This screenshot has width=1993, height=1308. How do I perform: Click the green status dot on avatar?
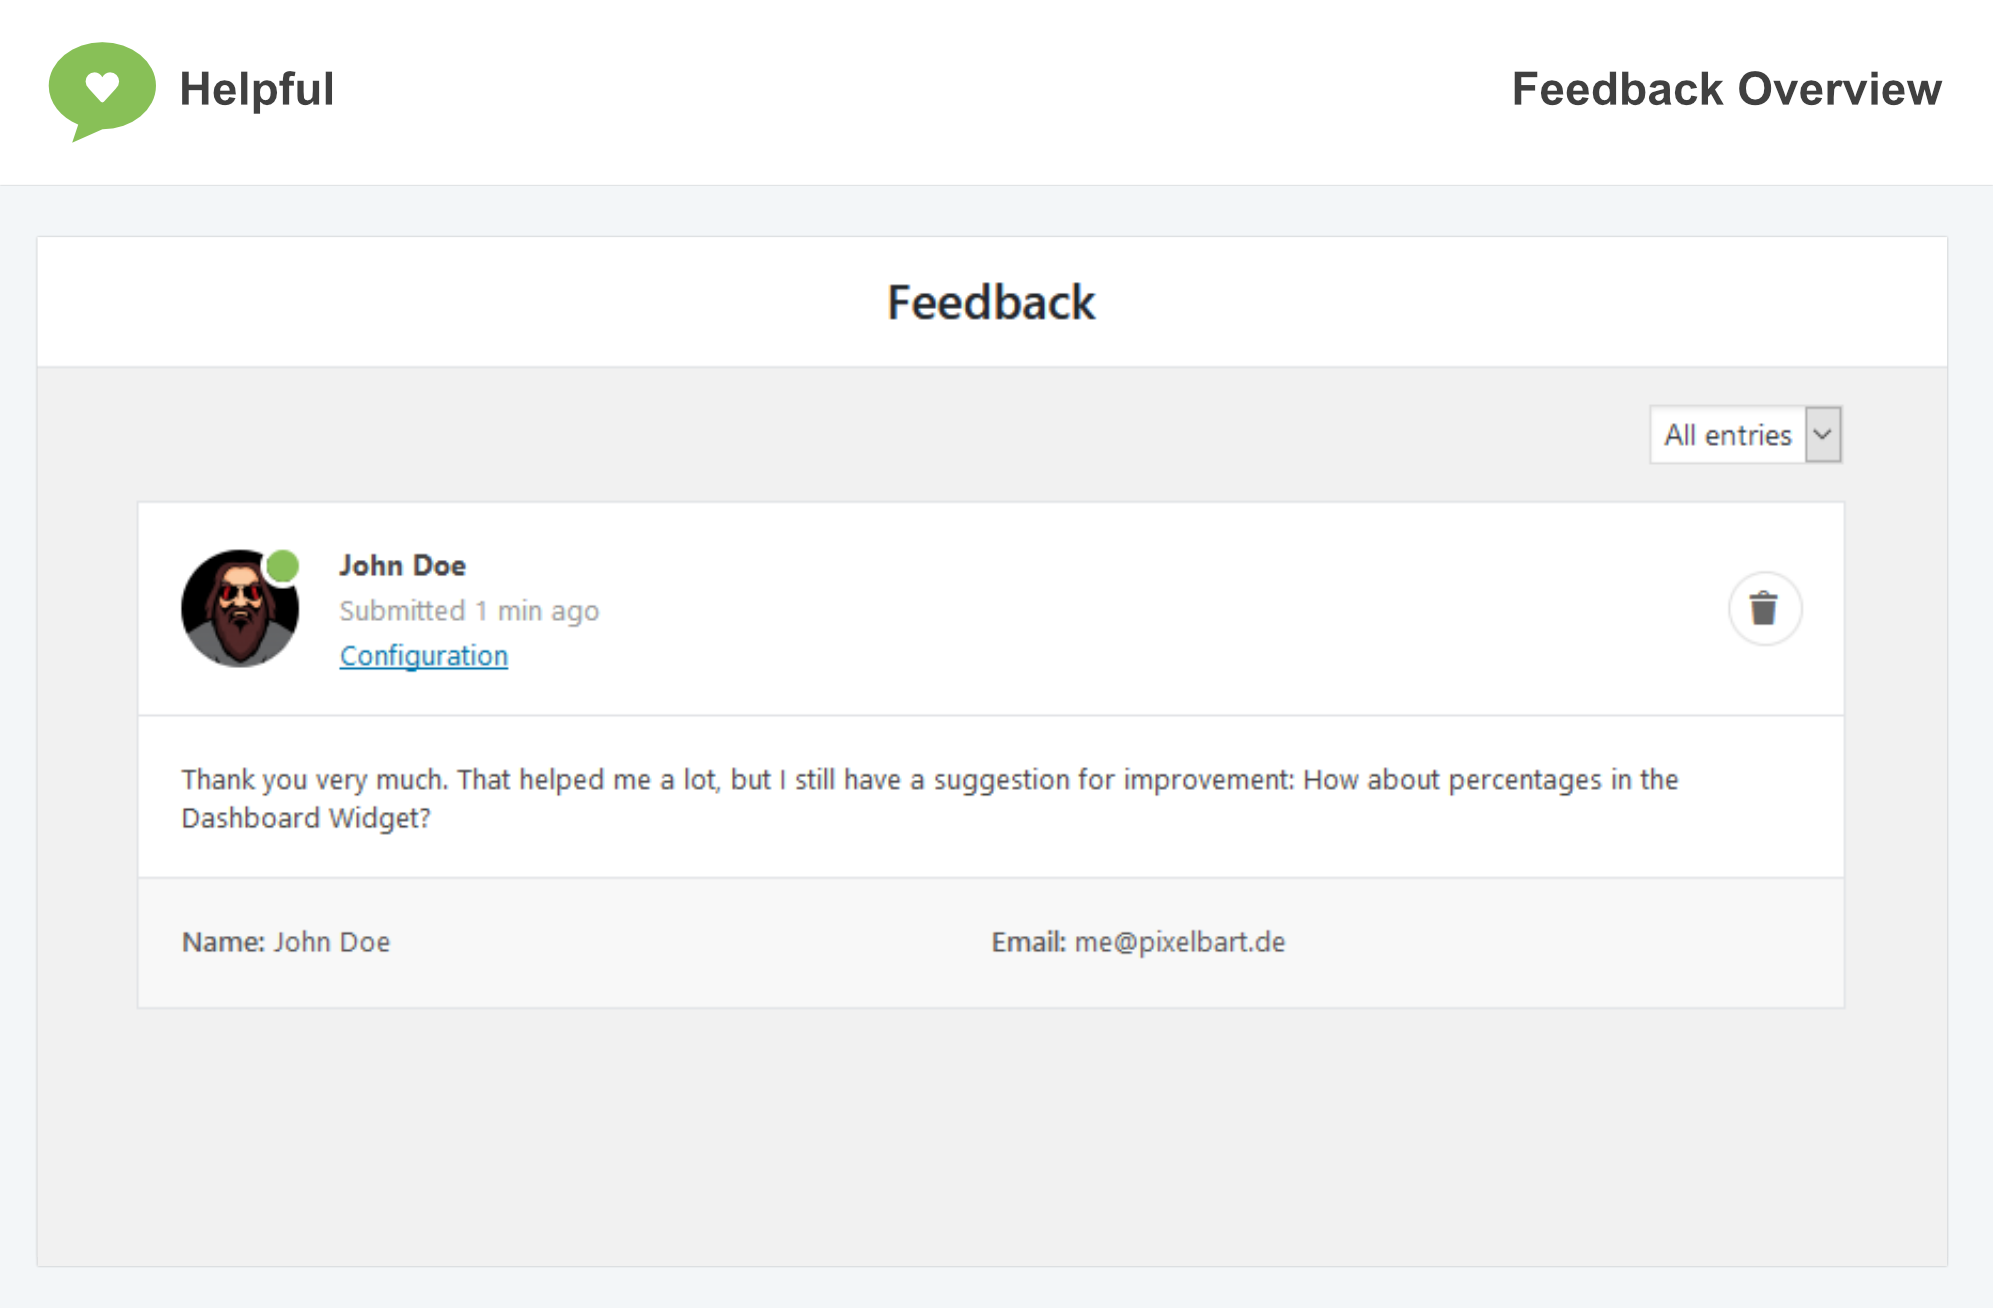tap(283, 566)
